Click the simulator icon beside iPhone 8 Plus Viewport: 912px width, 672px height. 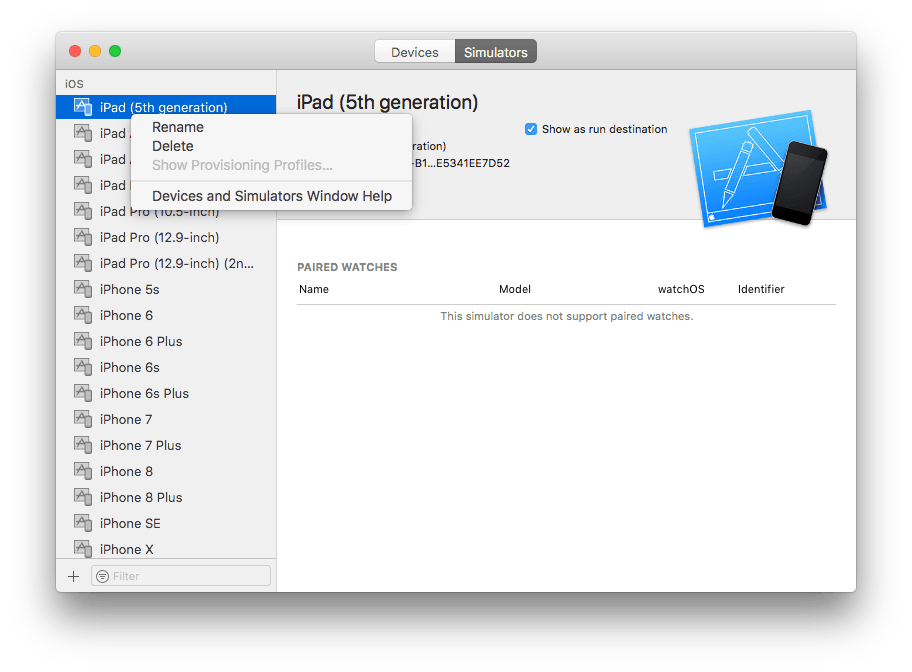(x=83, y=497)
